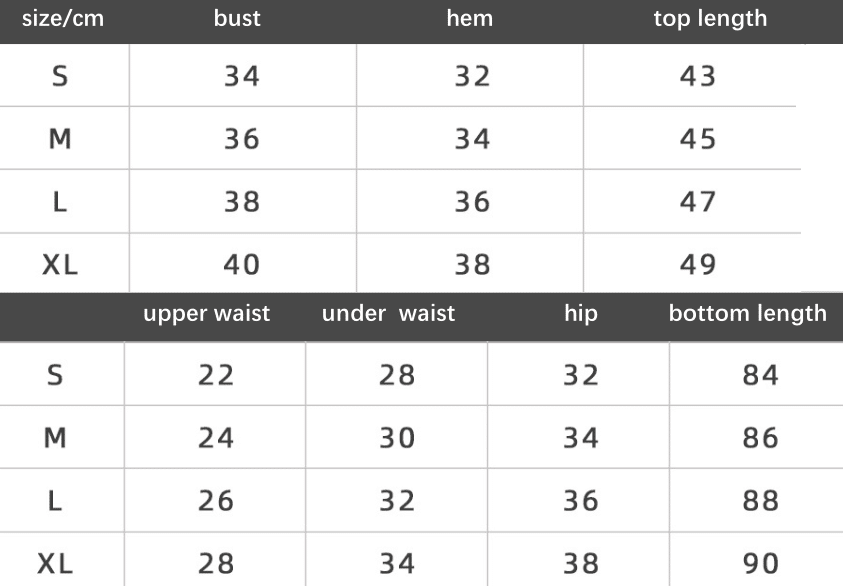Click the 'bottom length' header
The image size is (843, 586).
748,314
